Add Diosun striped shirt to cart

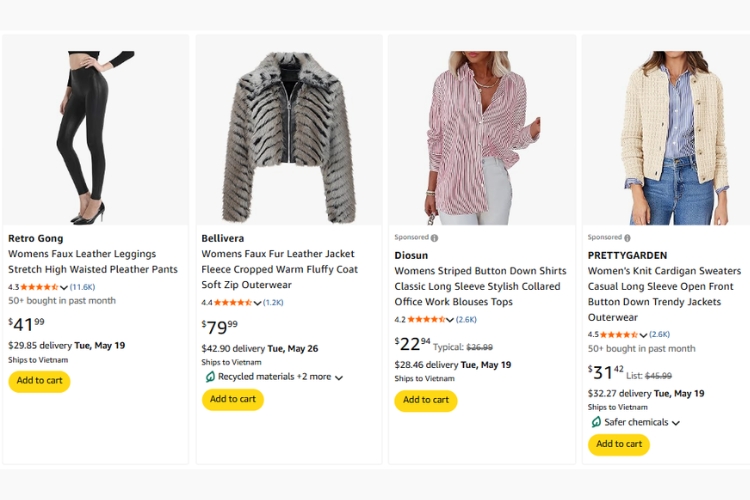coord(426,401)
